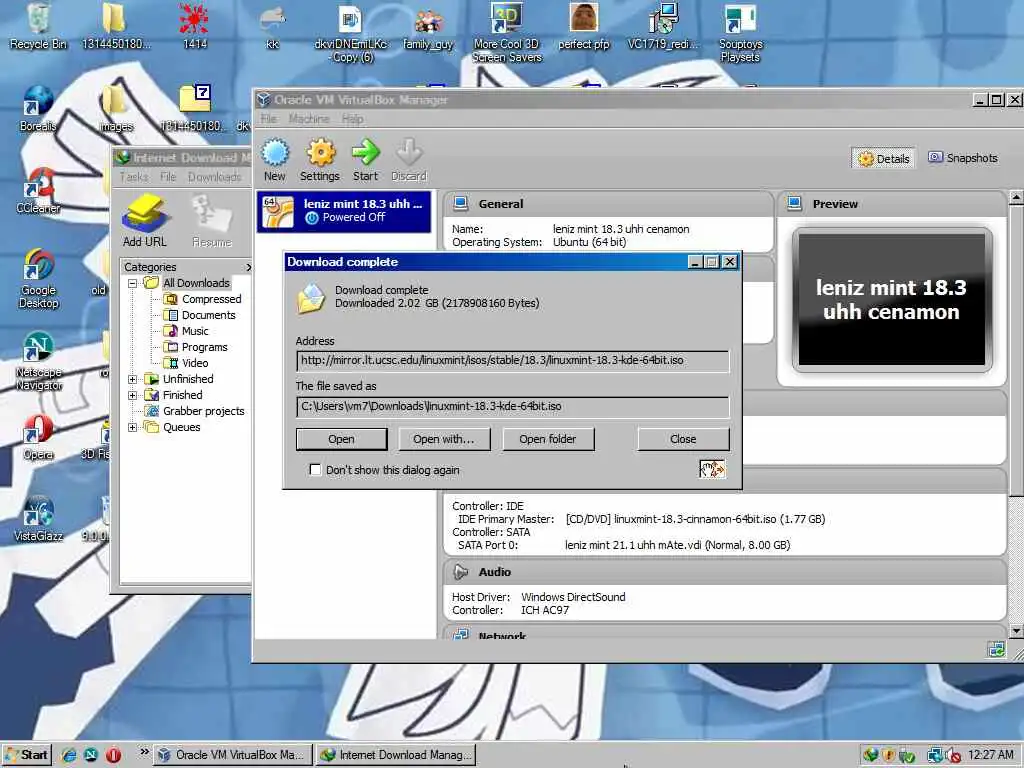This screenshot has height=768, width=1024.
Task: Check Don't show this dialog again
Action: coord(315,470)
